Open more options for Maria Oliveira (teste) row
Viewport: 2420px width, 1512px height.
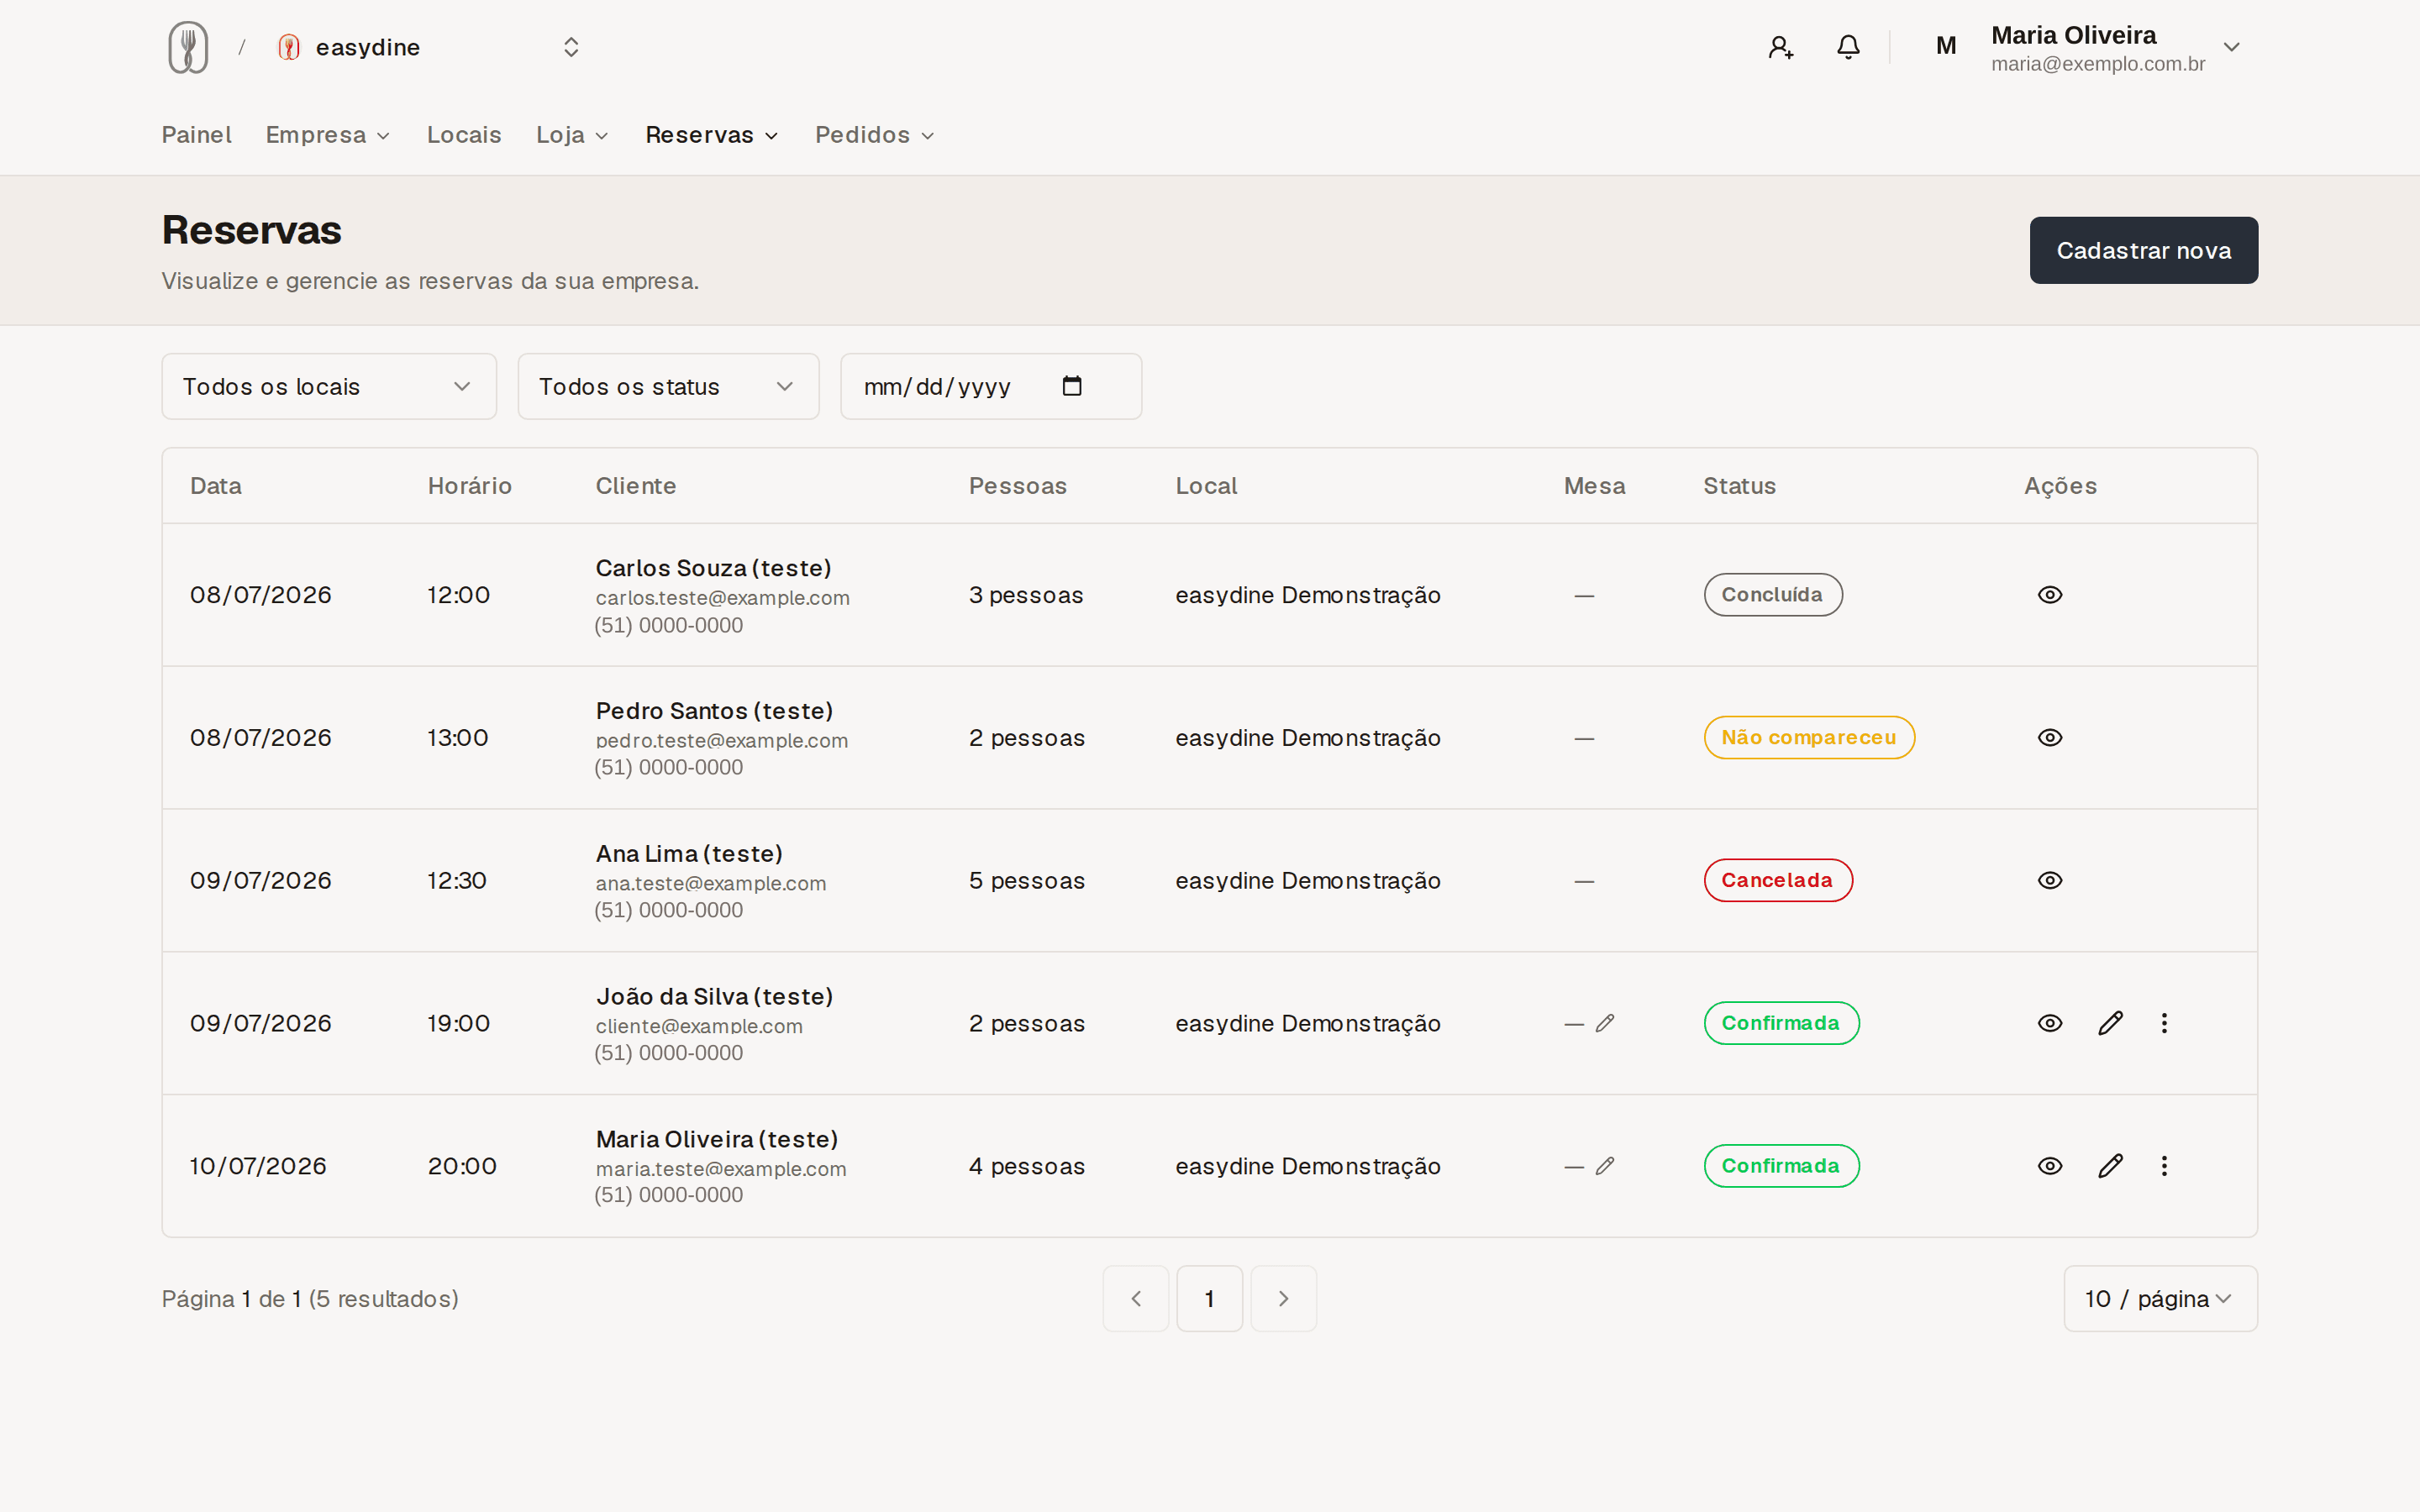[2164, 1166]
